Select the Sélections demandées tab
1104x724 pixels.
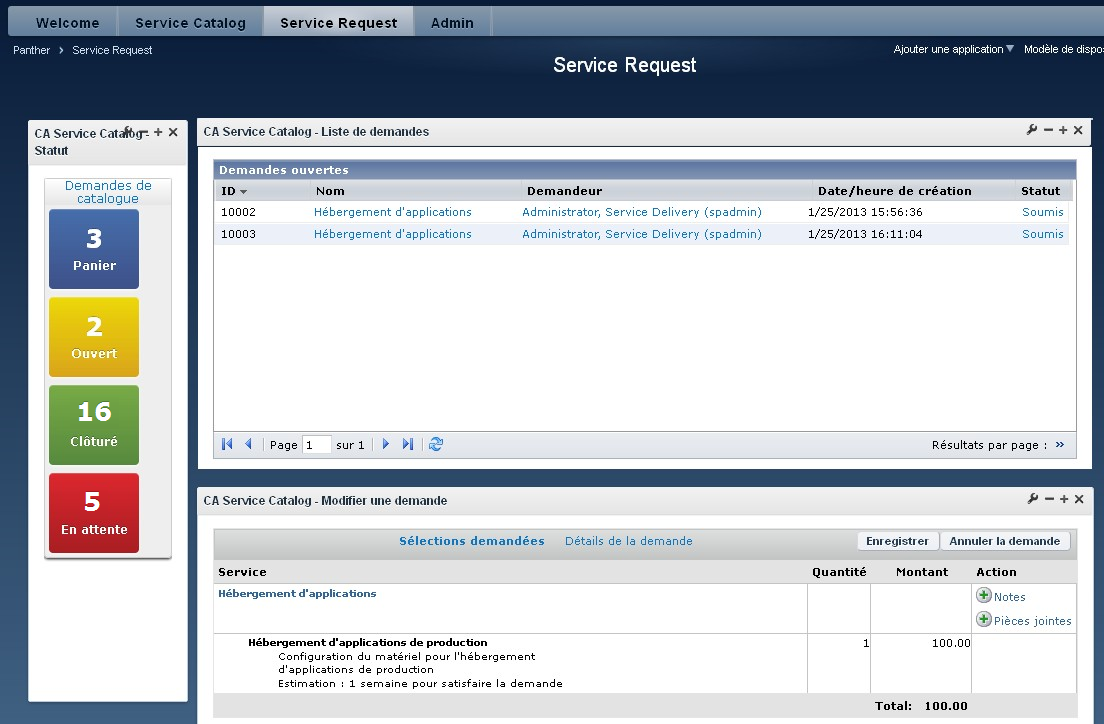pyautogui.click(x=471, y=541)
